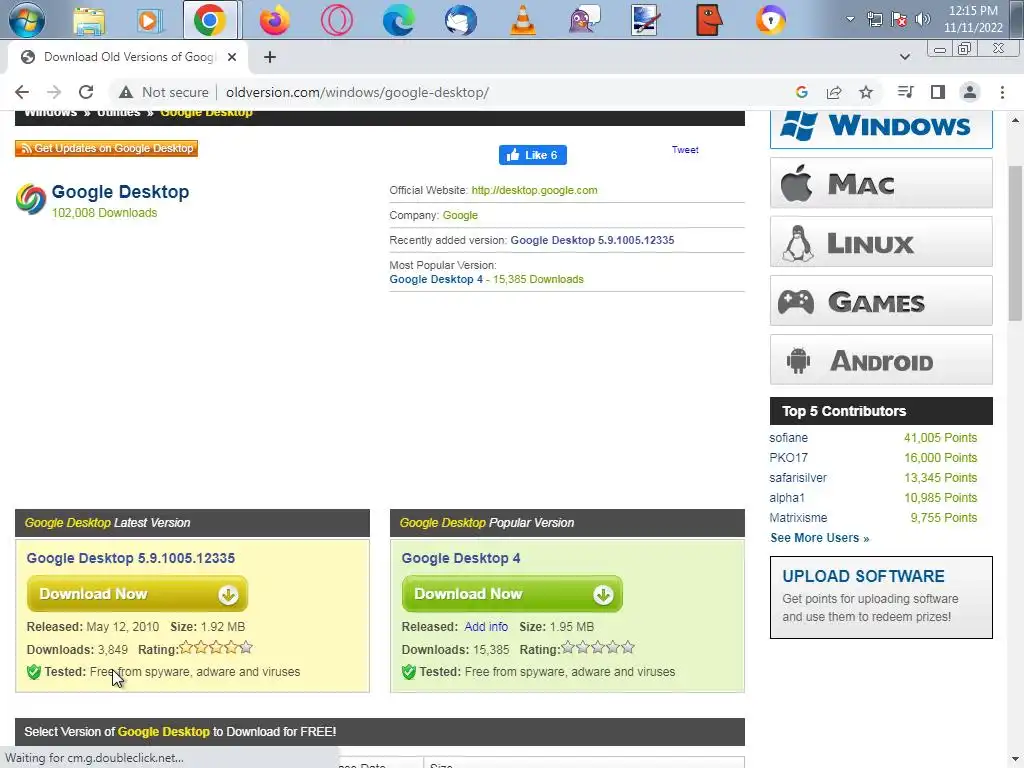Reload the current page
Viewport: 1024px width, 768px height.
(86, 92)
